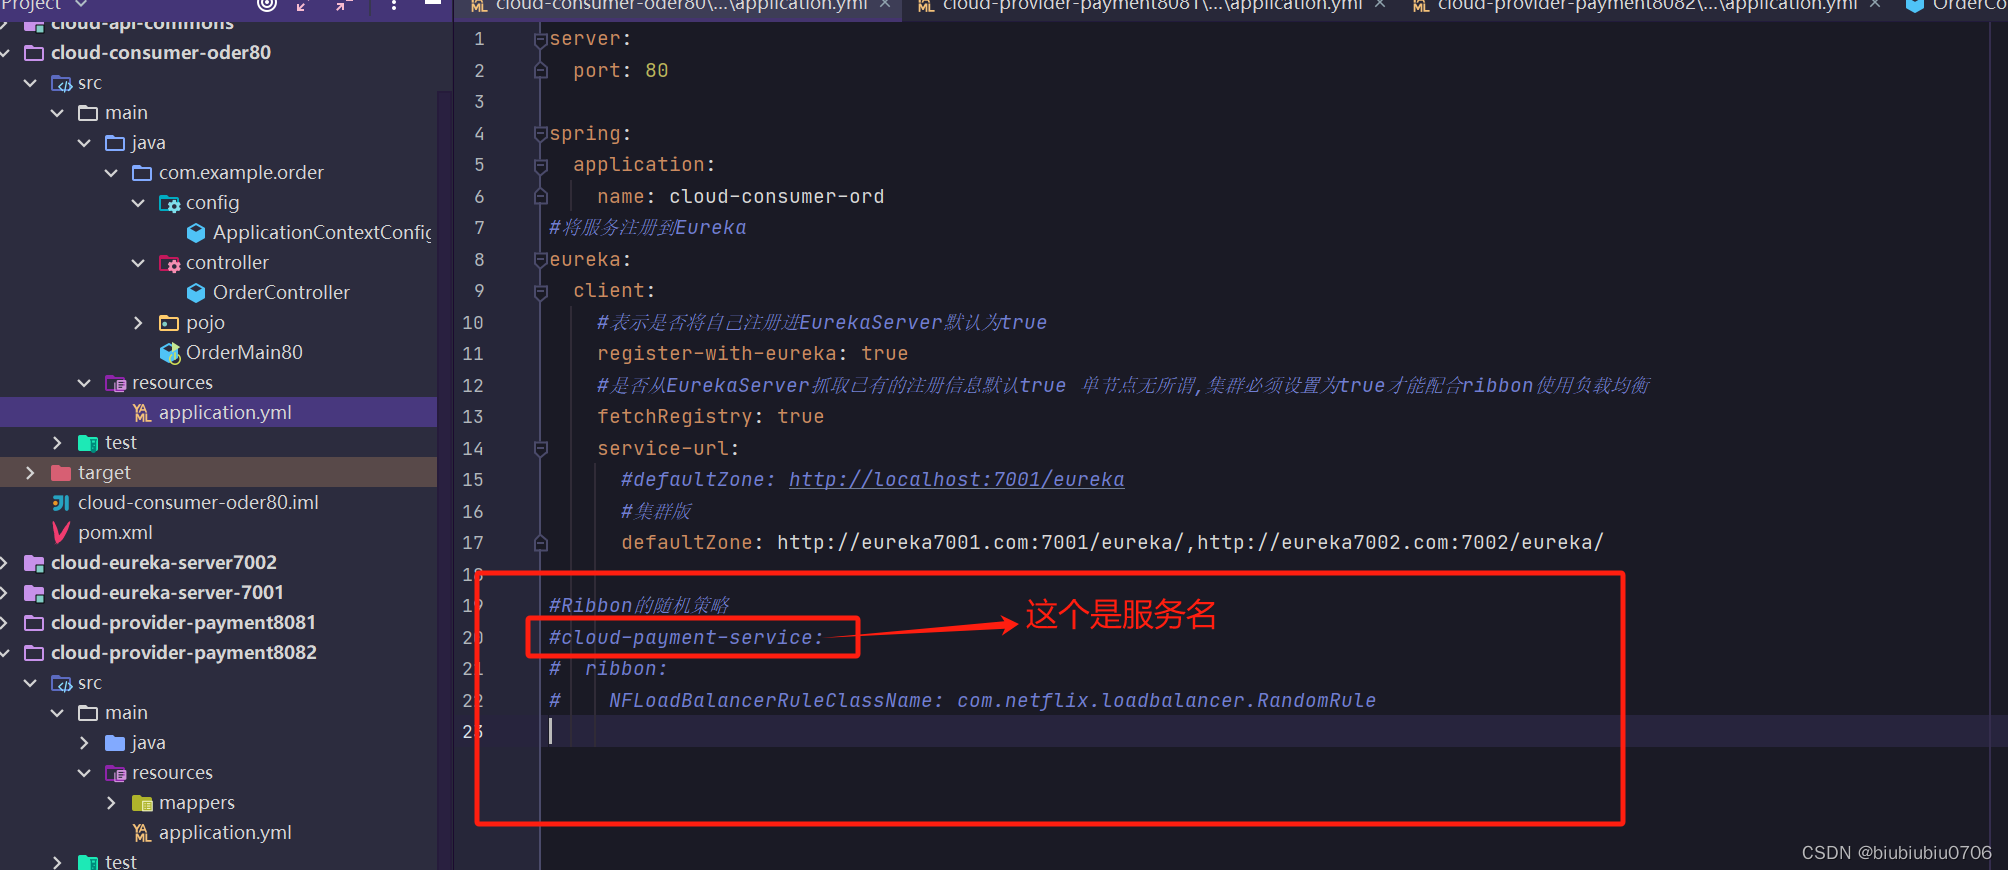Expand the mappers folder
The width and height of the screenshot is (2008, 870).
111,803
